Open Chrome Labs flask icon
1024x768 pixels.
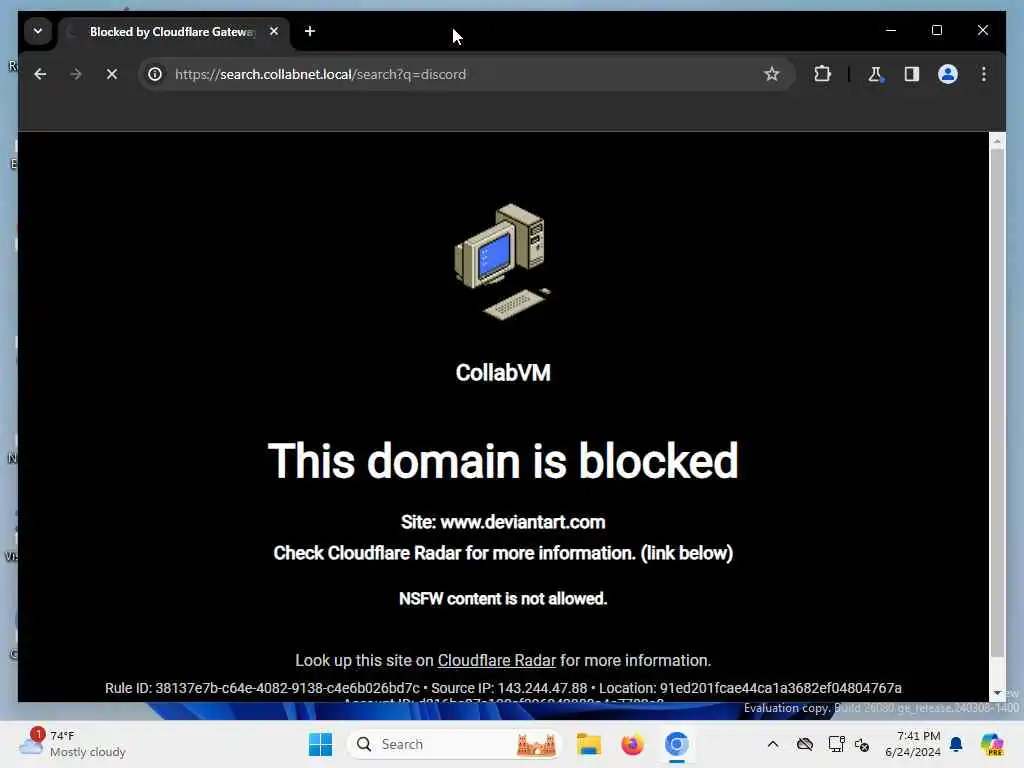[x=875, y=74]
